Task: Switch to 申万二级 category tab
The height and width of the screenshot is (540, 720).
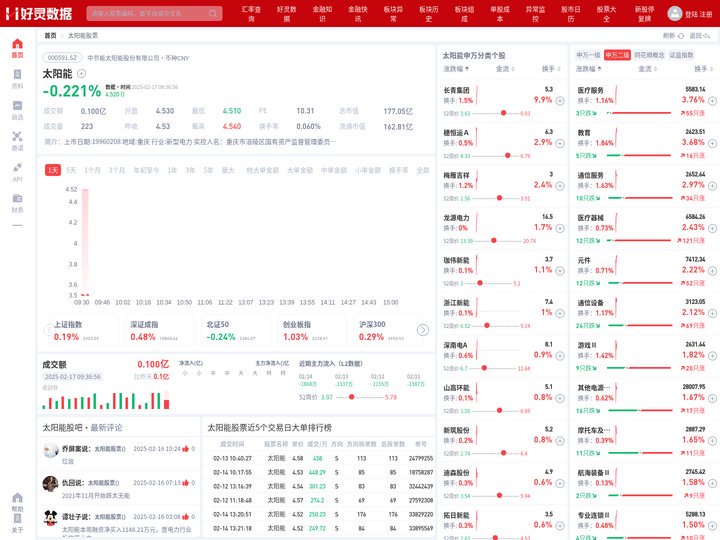Action: pos(617,55)
